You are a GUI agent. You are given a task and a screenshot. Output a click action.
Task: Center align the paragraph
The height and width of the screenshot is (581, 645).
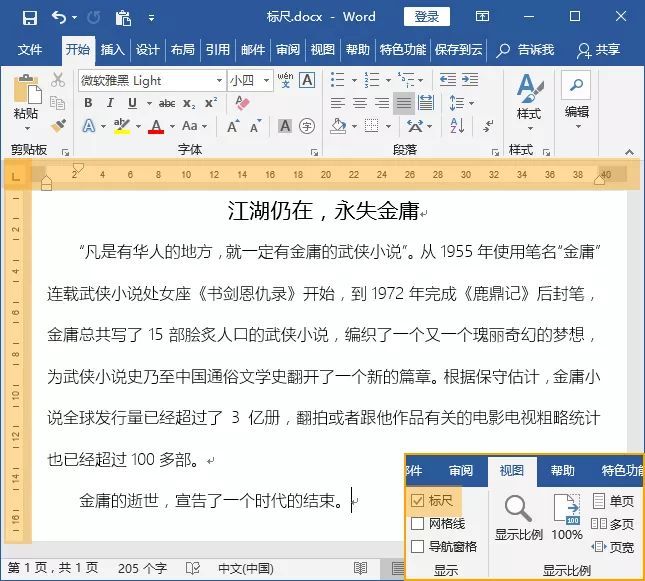click(360, 103)
